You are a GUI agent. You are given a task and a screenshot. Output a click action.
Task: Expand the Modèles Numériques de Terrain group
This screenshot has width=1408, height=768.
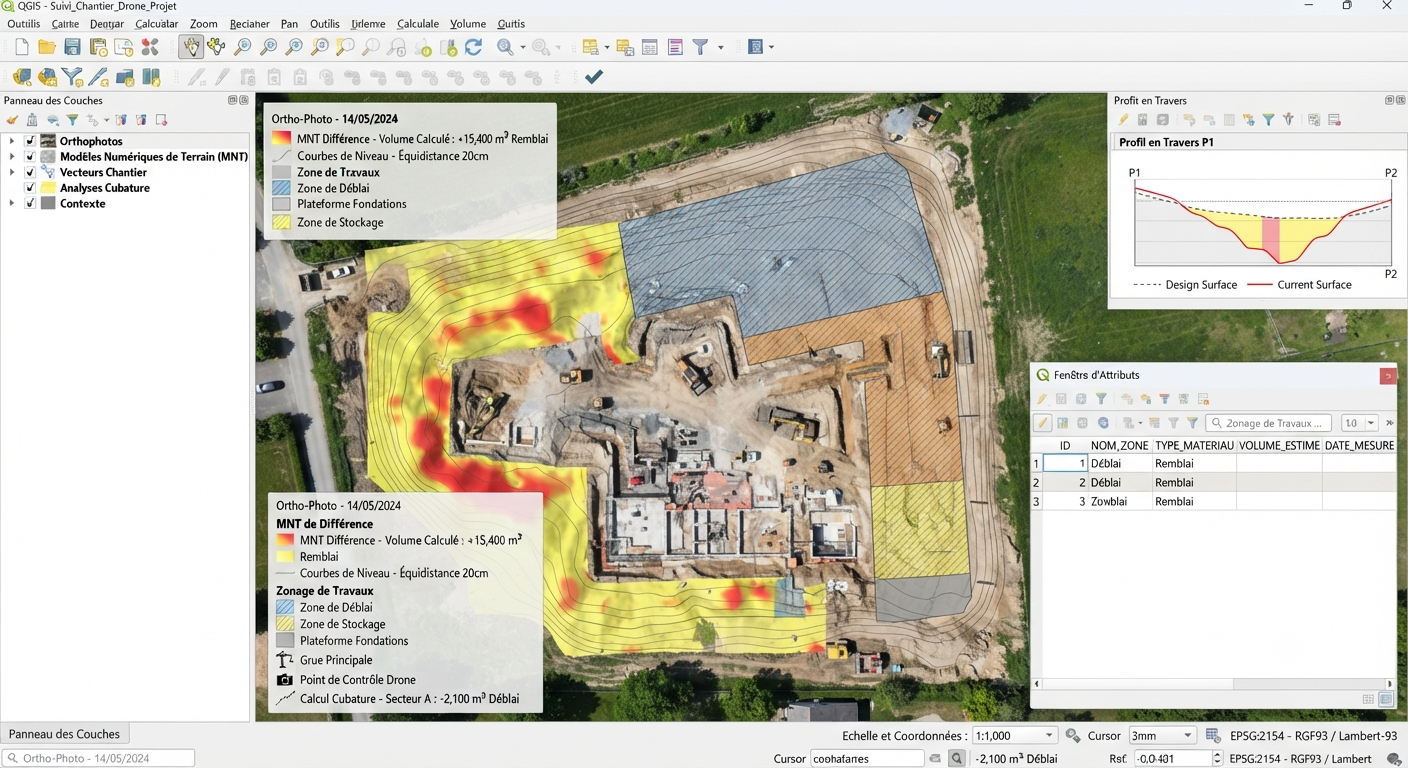coord(12,157)
